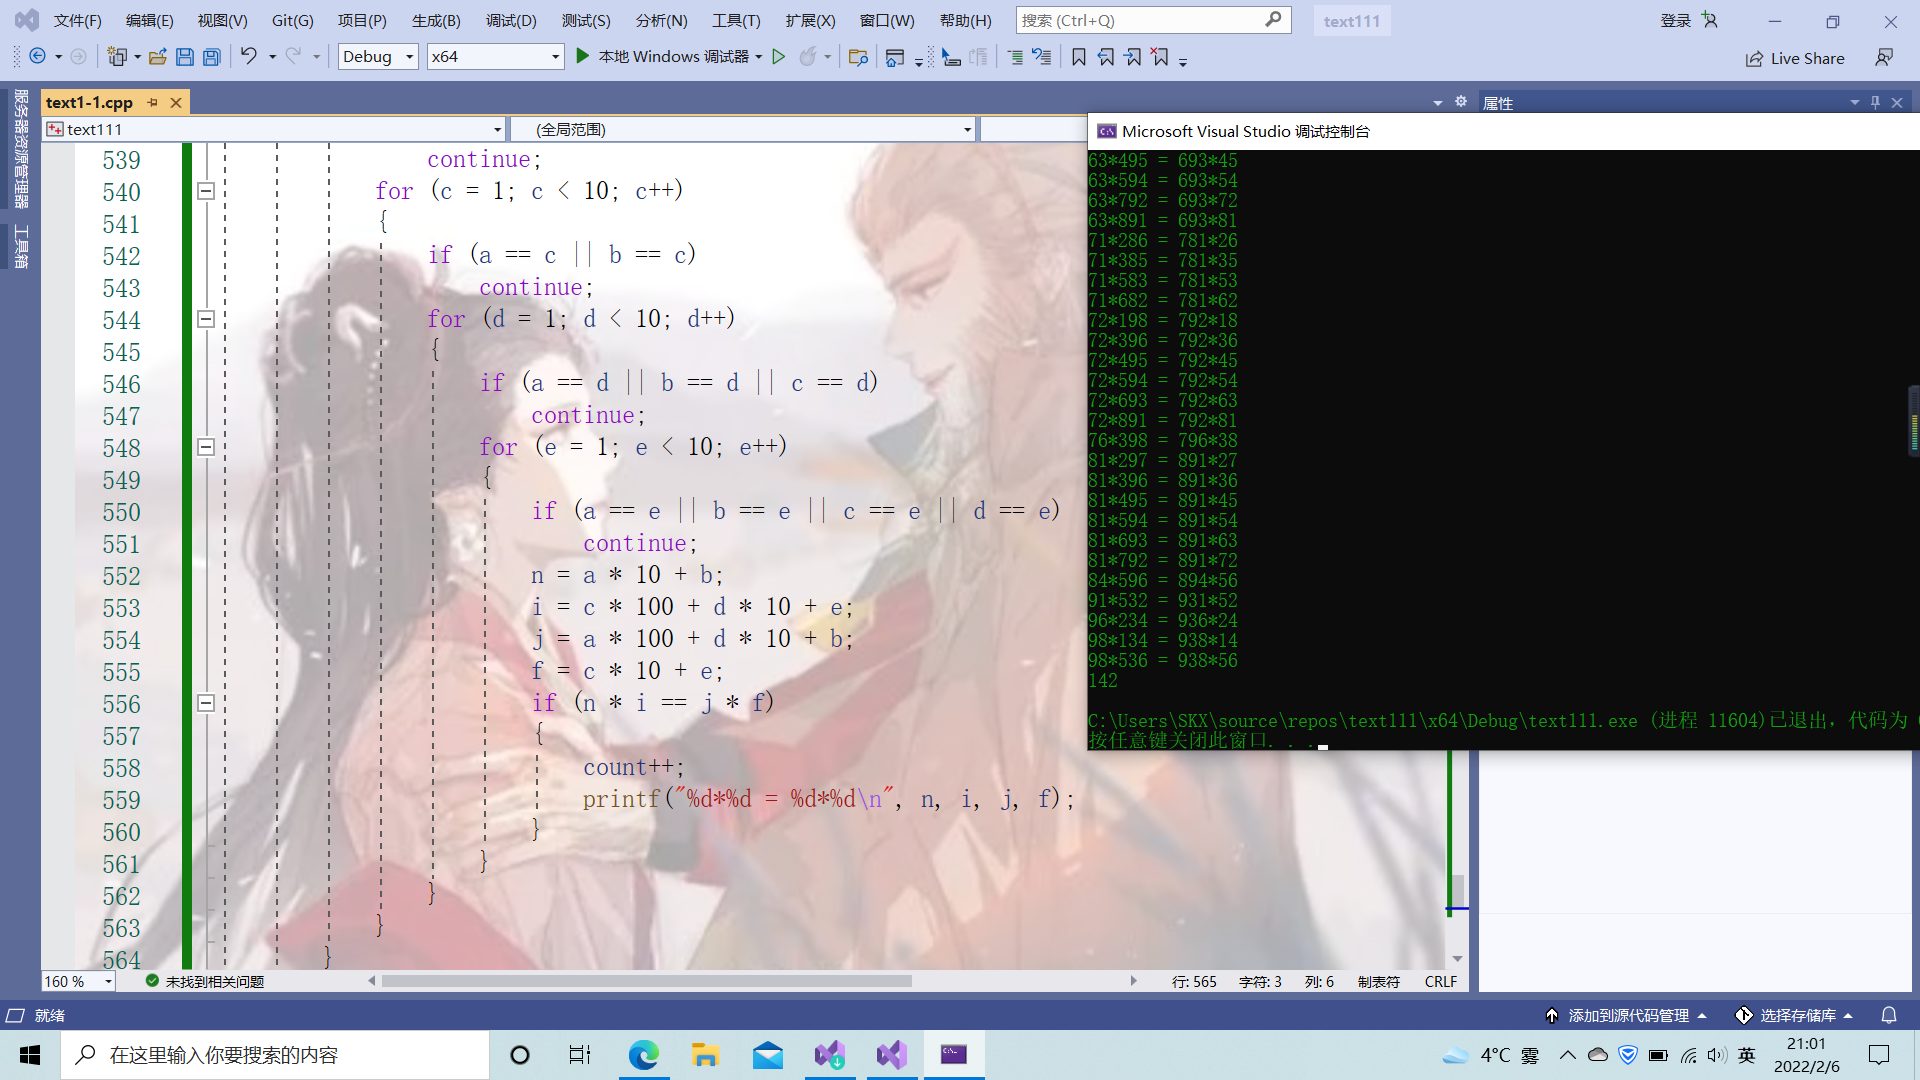Open the 帮助(H) menu

tap(966, 21)
